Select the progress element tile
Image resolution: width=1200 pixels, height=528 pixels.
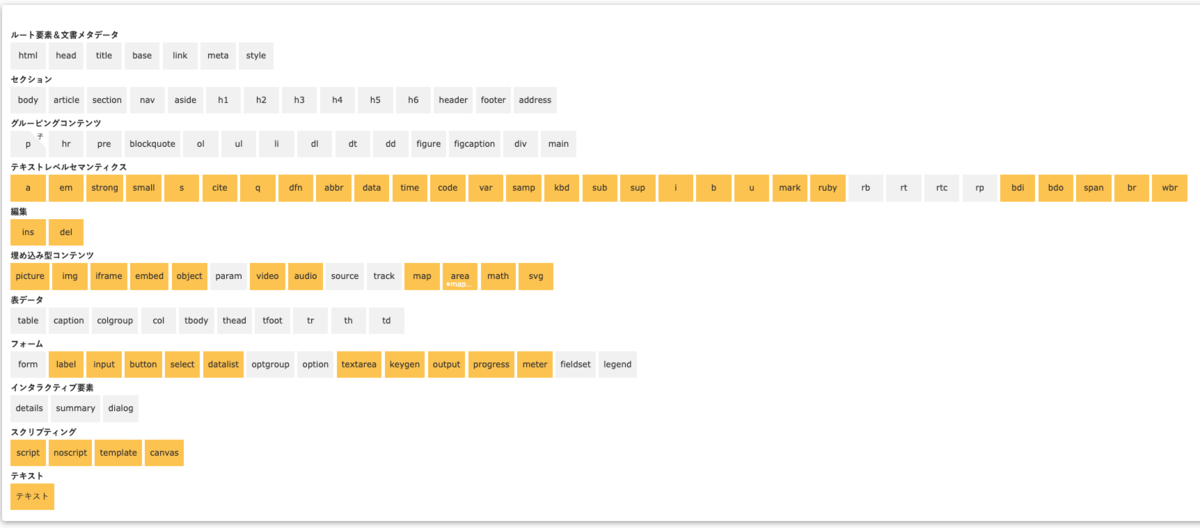coord(491,364)
